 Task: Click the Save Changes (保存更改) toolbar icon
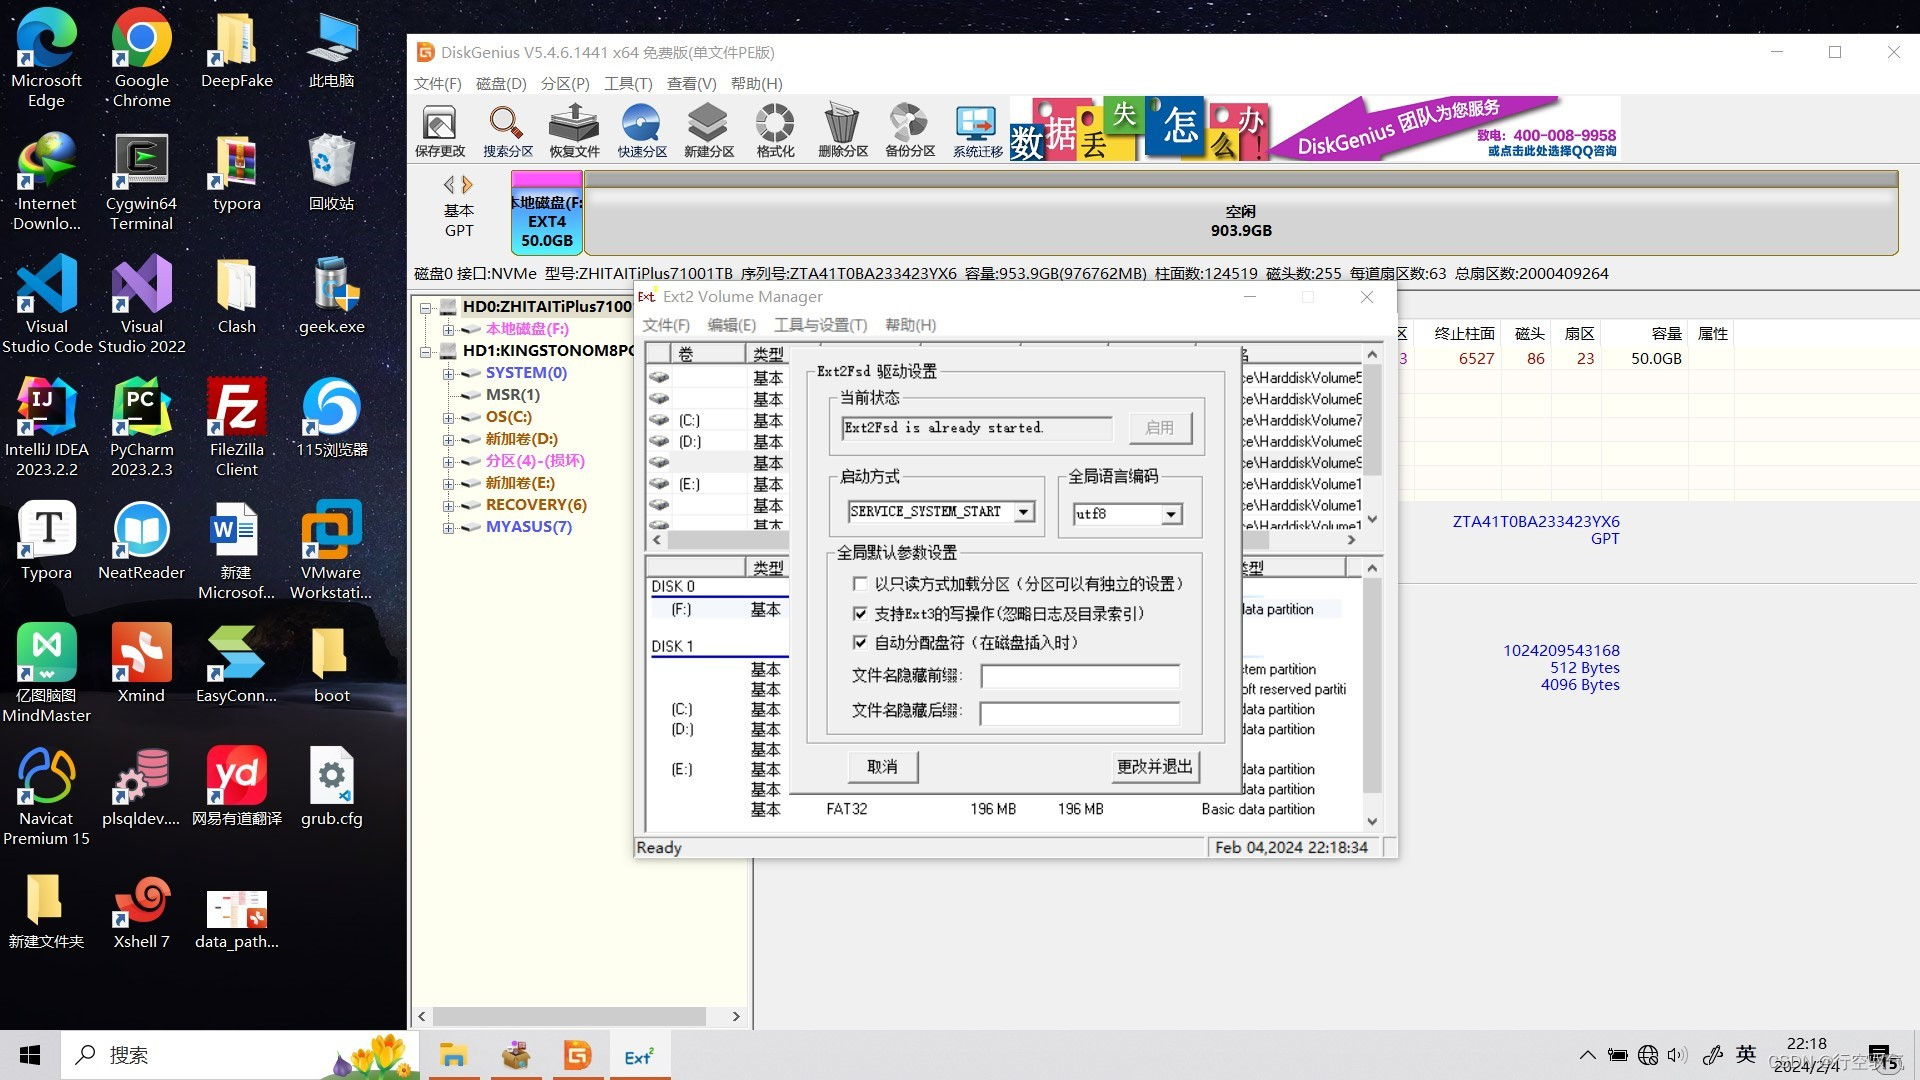click(x=440, y=130)
